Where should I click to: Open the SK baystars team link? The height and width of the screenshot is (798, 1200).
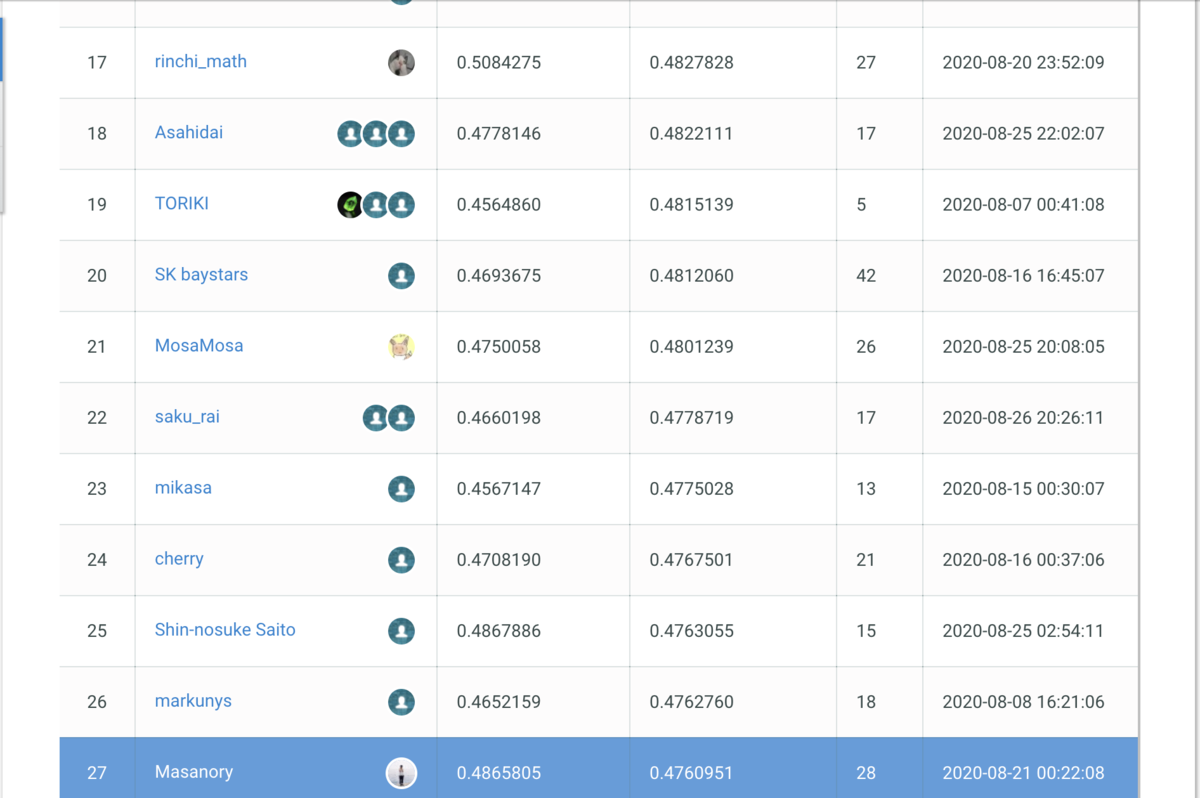(x=201, y=274)
